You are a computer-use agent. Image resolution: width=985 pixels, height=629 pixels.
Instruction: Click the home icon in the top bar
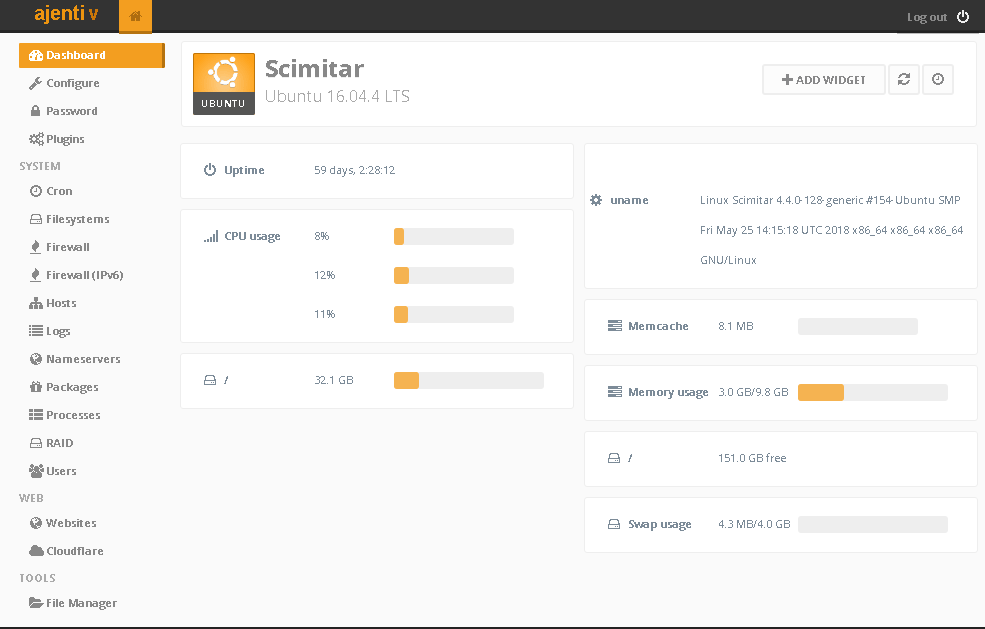pos(134,16)
